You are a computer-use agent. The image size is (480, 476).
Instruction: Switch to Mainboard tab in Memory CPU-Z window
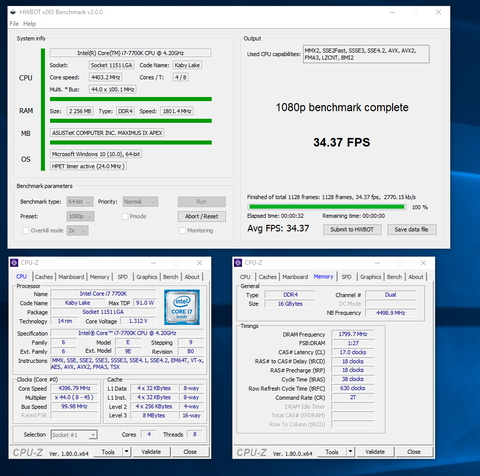295,277
